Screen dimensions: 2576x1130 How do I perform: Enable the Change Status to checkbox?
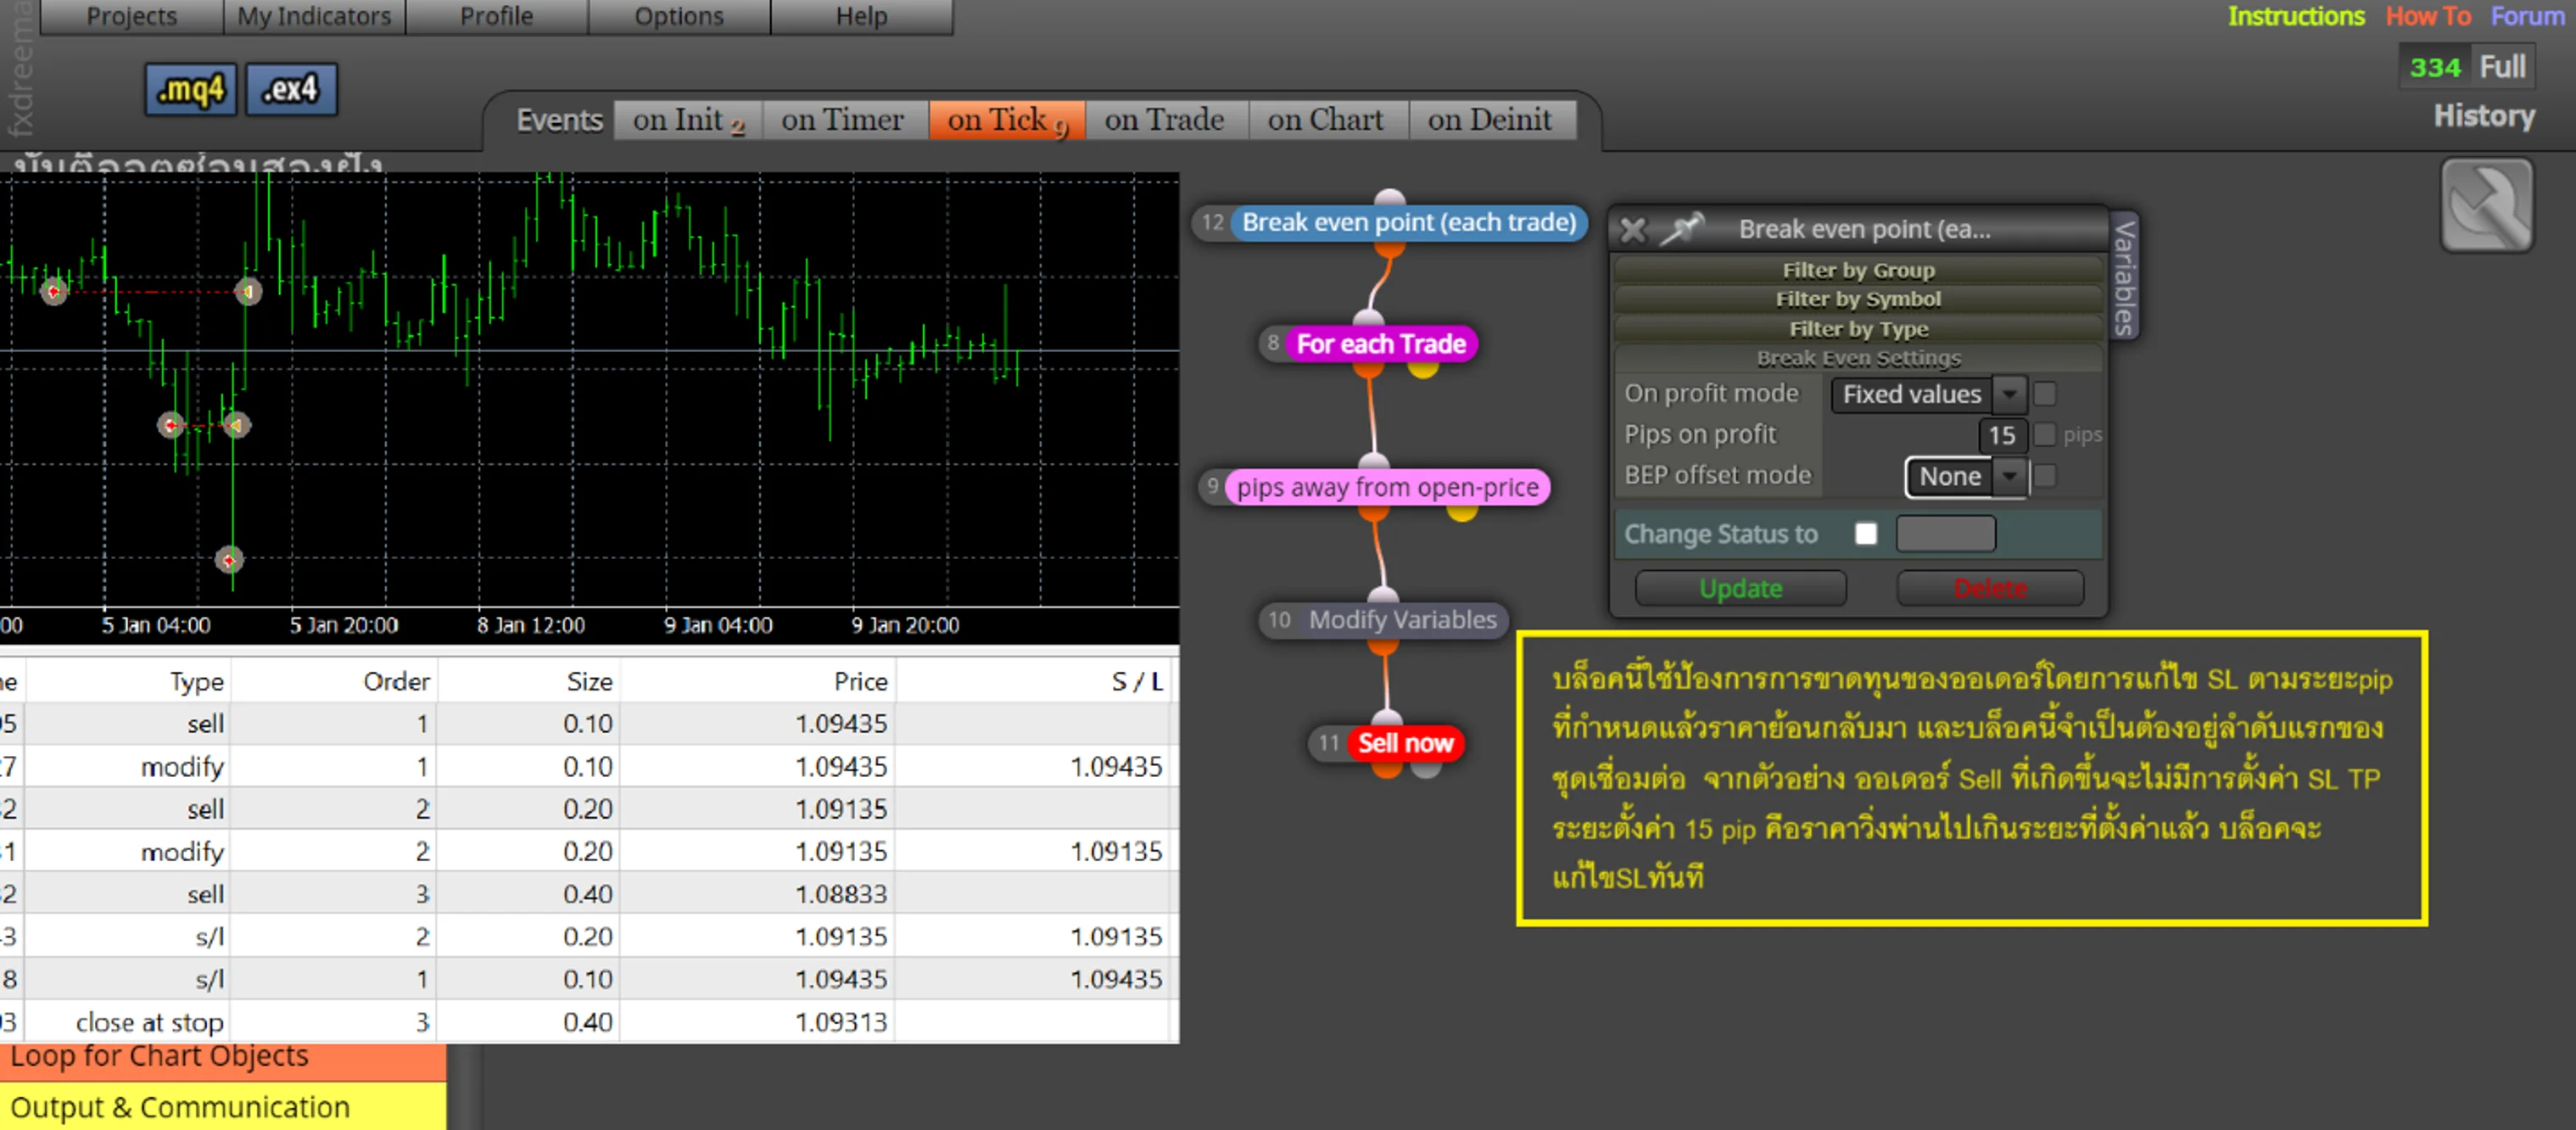pyautogui.click(x=1865, y=534)
